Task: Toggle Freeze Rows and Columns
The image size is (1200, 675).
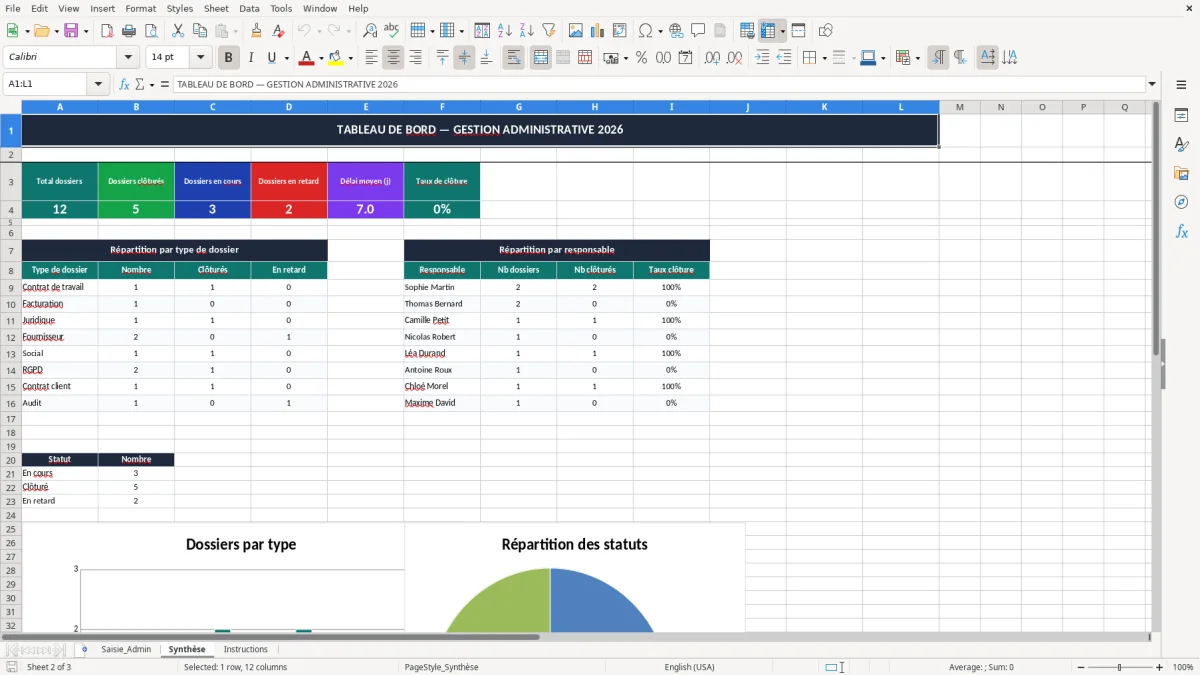Action: [768, 31]
